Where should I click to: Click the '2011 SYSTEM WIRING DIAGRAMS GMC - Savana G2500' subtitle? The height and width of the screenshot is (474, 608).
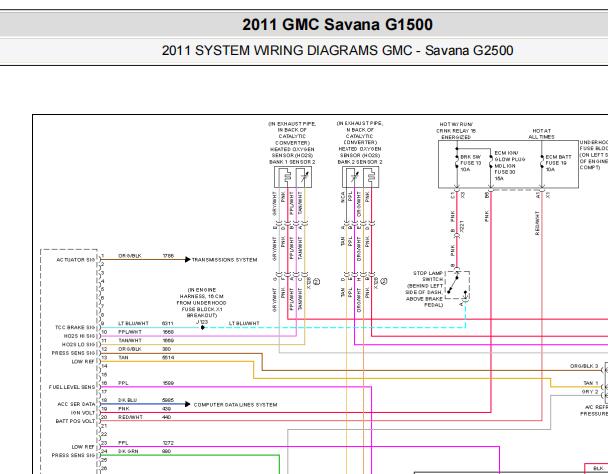click(x=337, y=50)
